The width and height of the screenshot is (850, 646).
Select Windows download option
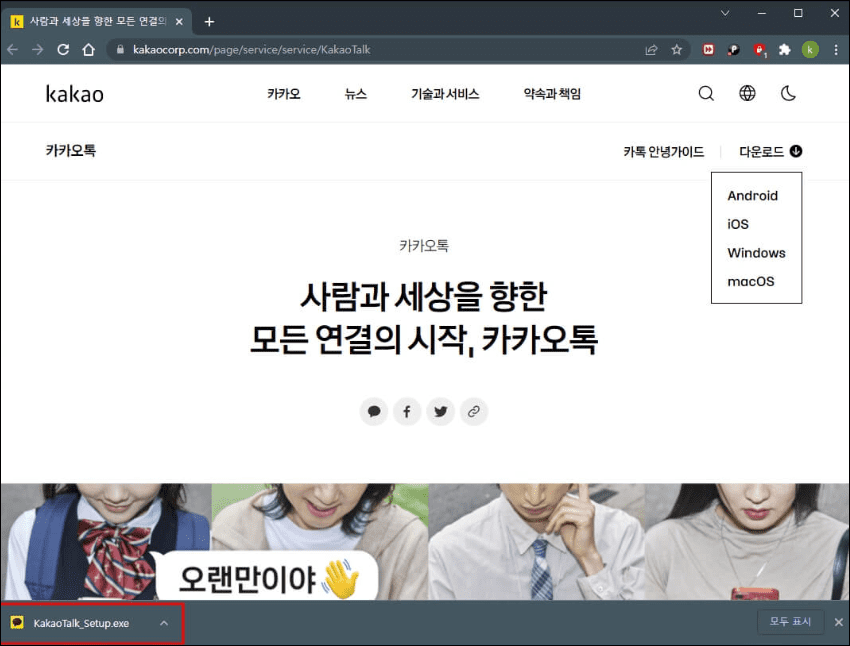[756, 253]
